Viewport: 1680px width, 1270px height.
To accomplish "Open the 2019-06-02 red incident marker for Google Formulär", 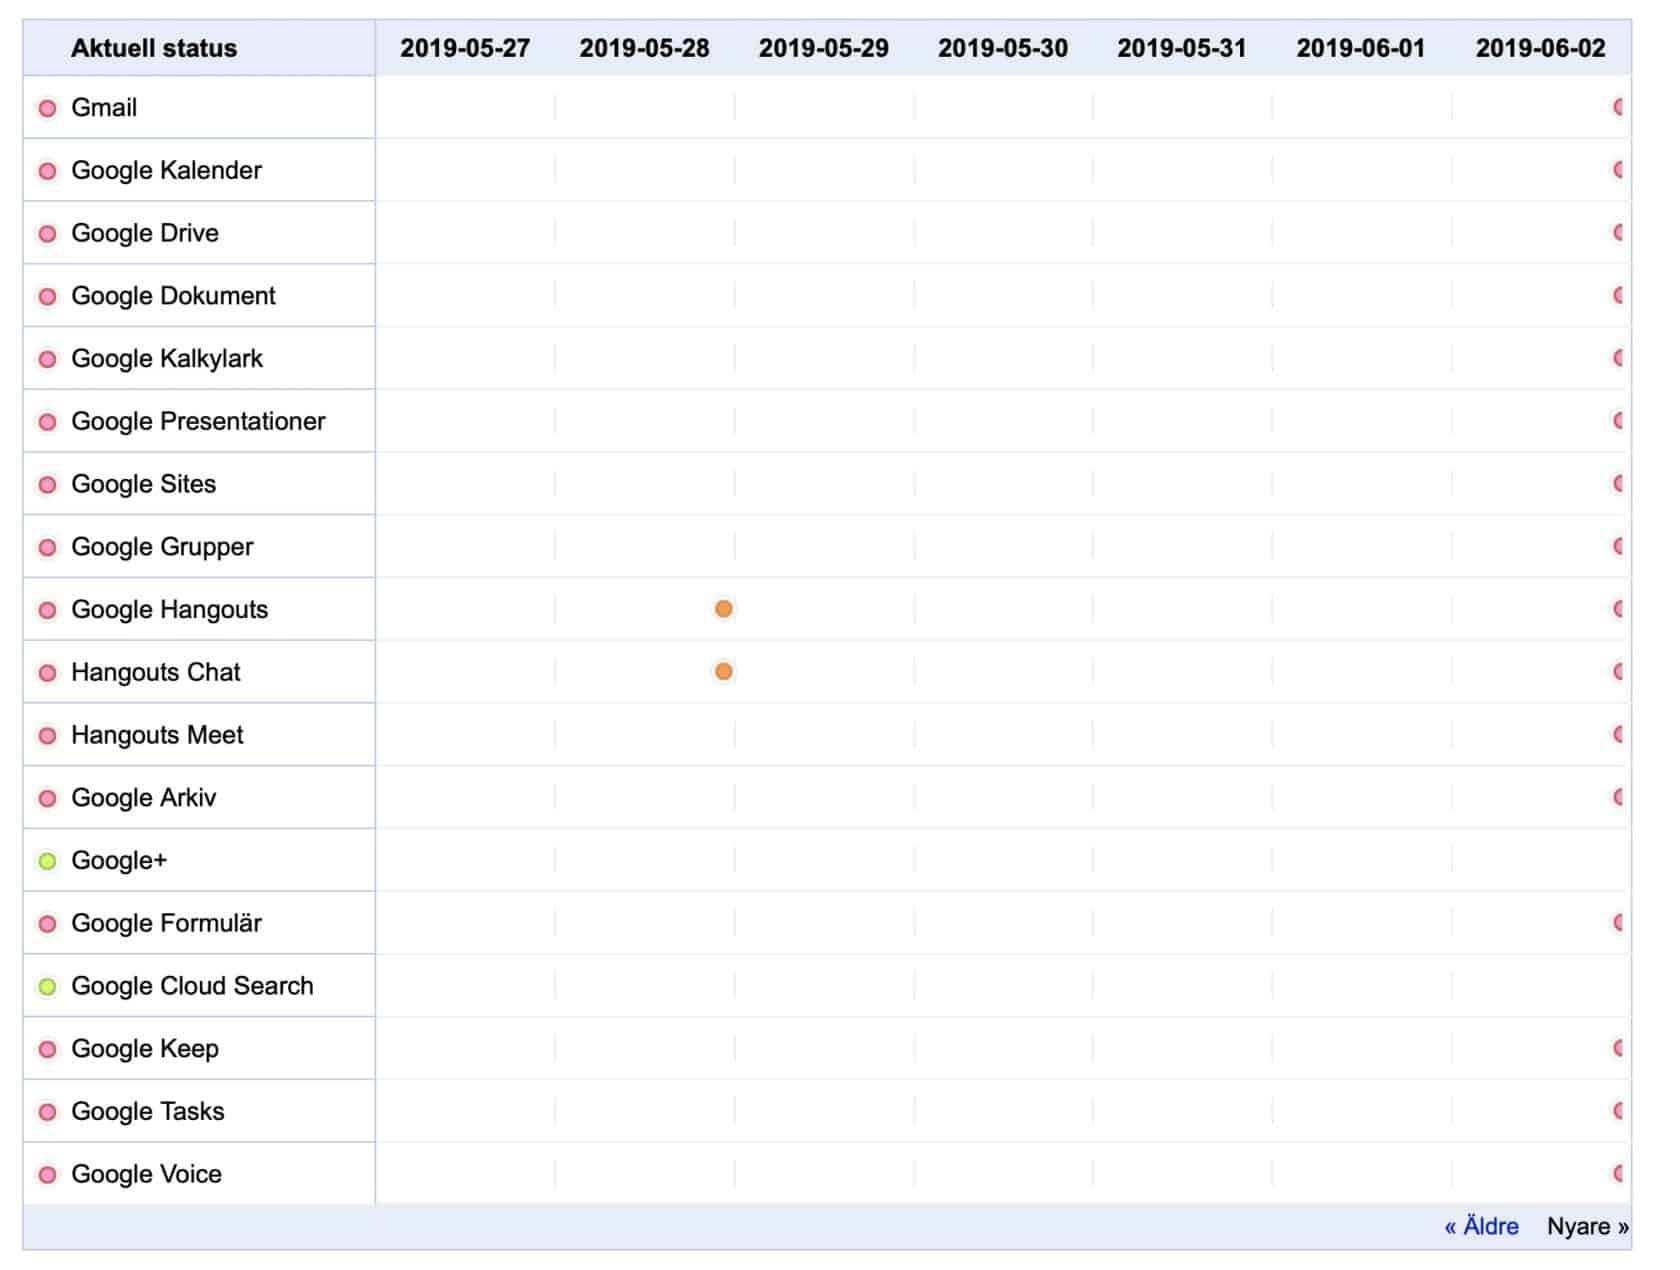I will click(x=1618, y=923).
